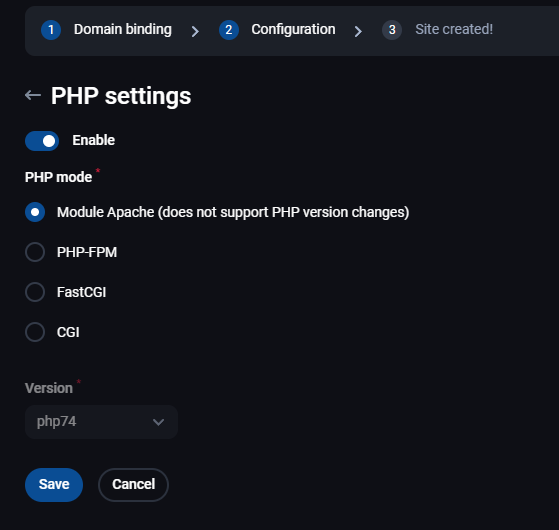Open the Configuration step label
This screenshot has width=559, height=530.
click(293, 29)
